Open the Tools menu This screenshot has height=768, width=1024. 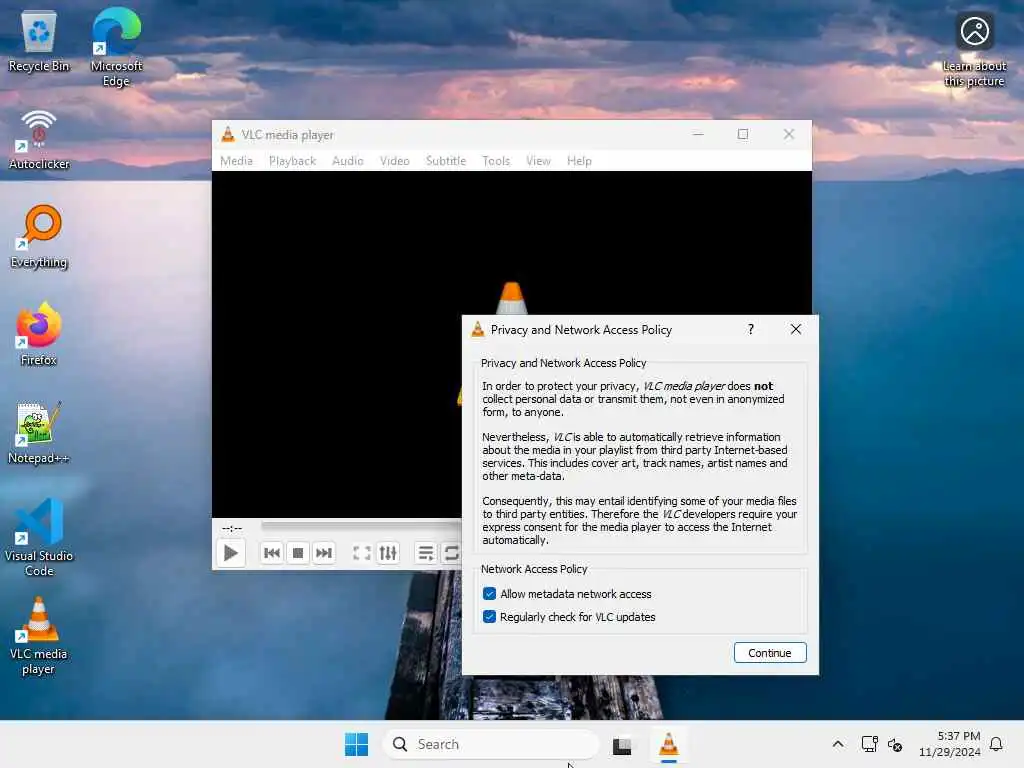[x=496, y=161]
